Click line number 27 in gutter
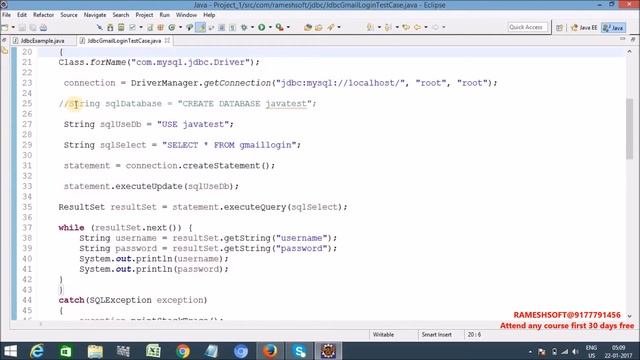This screenshot has height=360, width=640. (x=27, y=124)
